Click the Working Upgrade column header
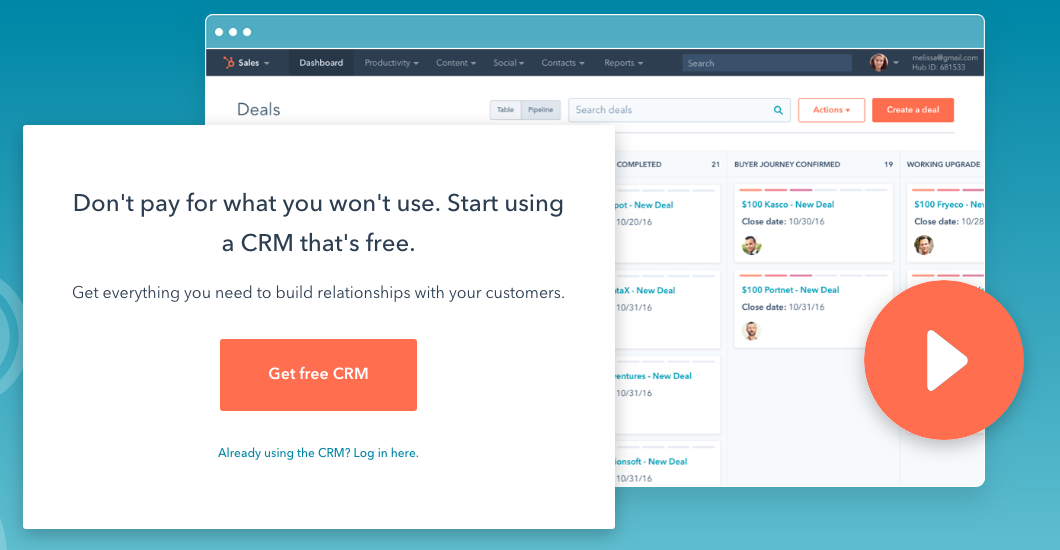The image size is (1060, 550). tap(943, 164)
